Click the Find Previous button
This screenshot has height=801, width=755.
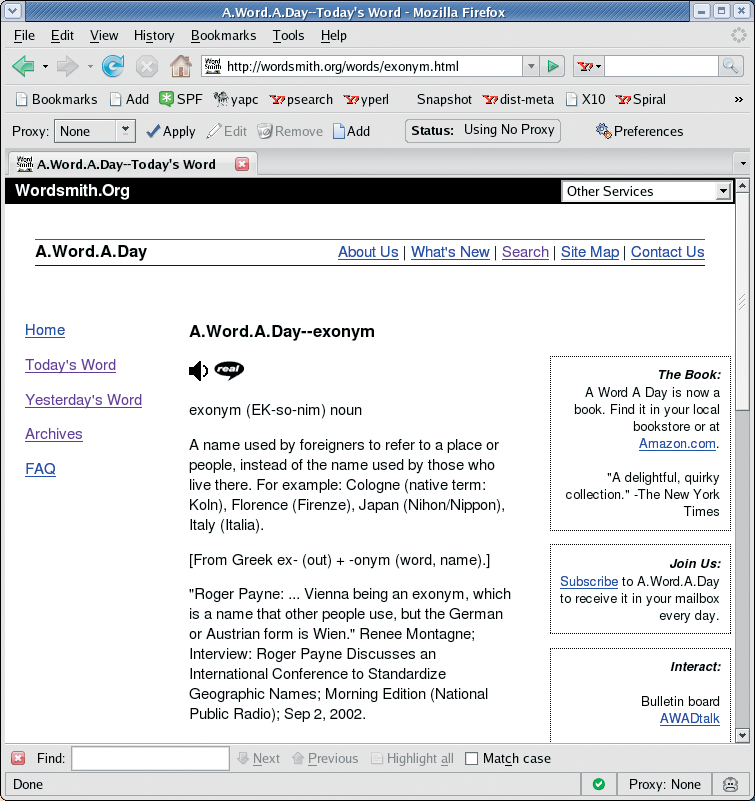(325, 758)
